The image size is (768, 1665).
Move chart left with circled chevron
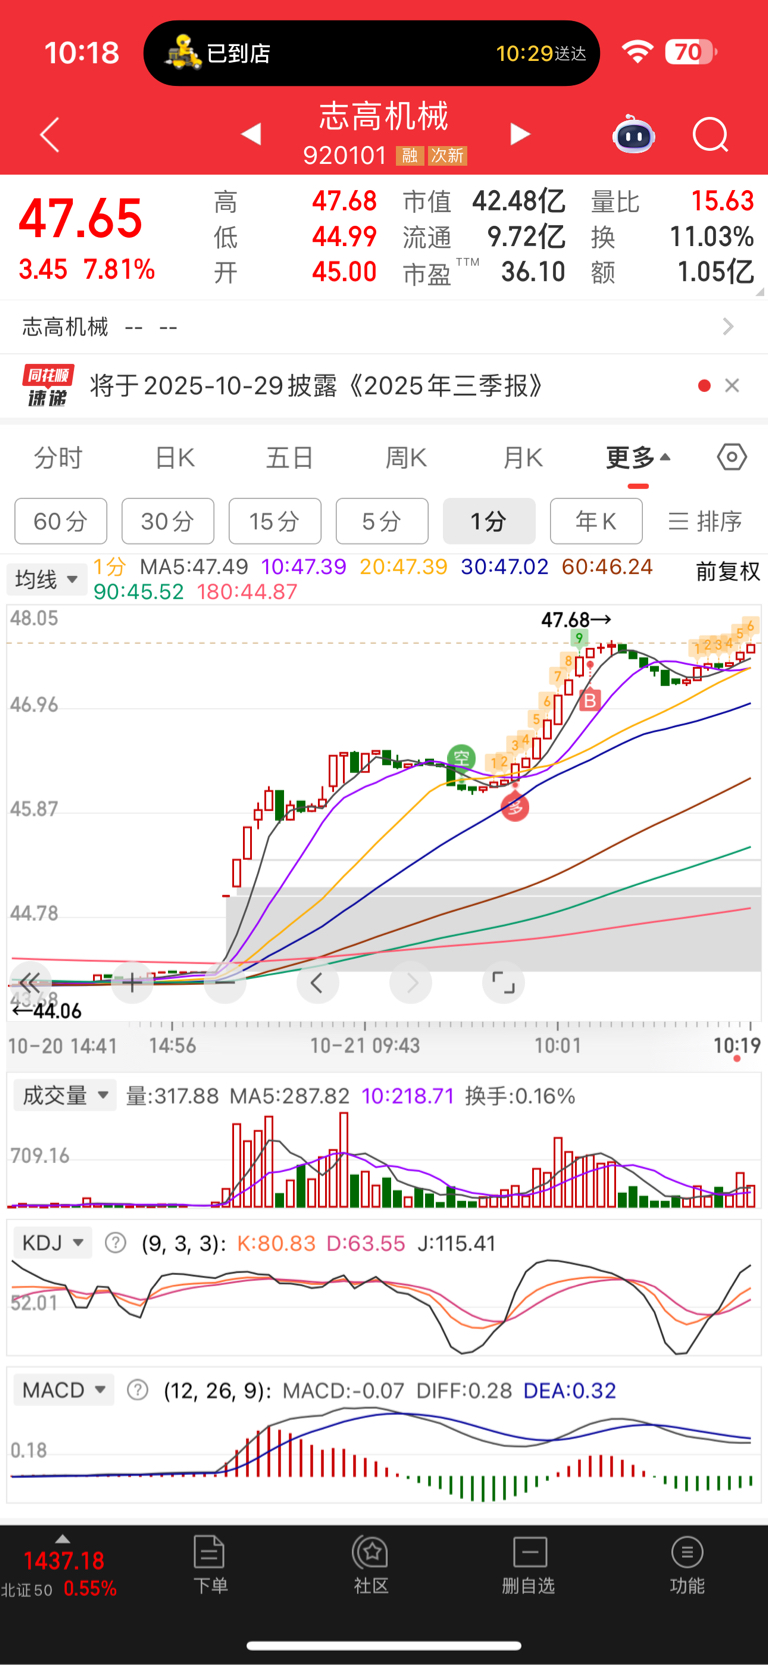coord(317,983)
